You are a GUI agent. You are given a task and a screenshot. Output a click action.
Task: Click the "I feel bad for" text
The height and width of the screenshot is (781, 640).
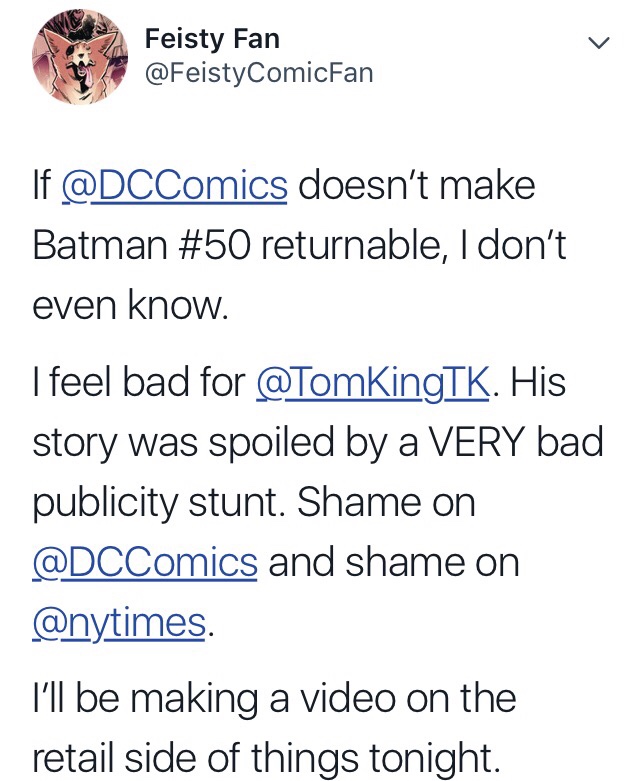[x=139, y=383]
